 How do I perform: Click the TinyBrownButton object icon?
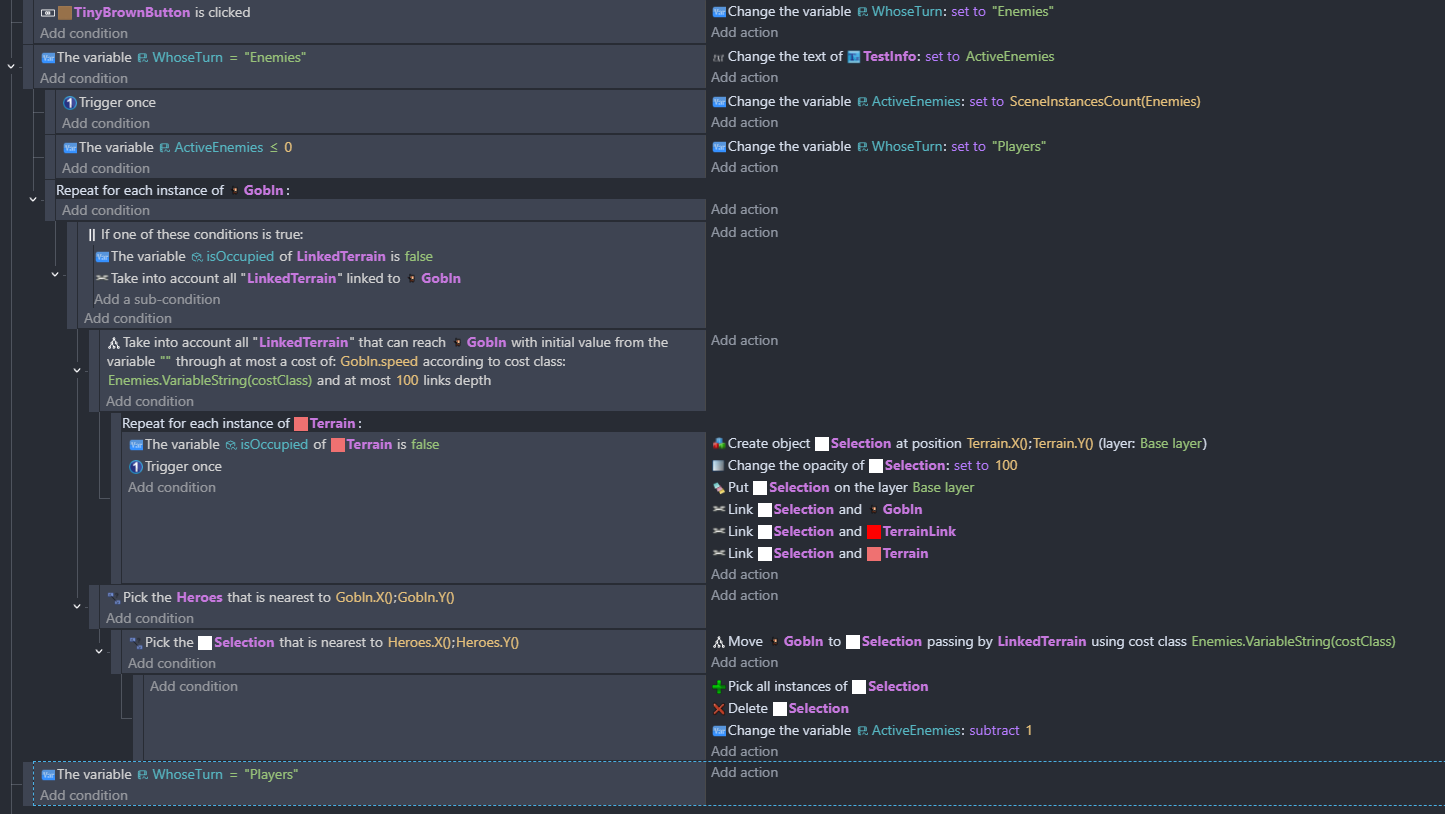[x=65, y=13]
